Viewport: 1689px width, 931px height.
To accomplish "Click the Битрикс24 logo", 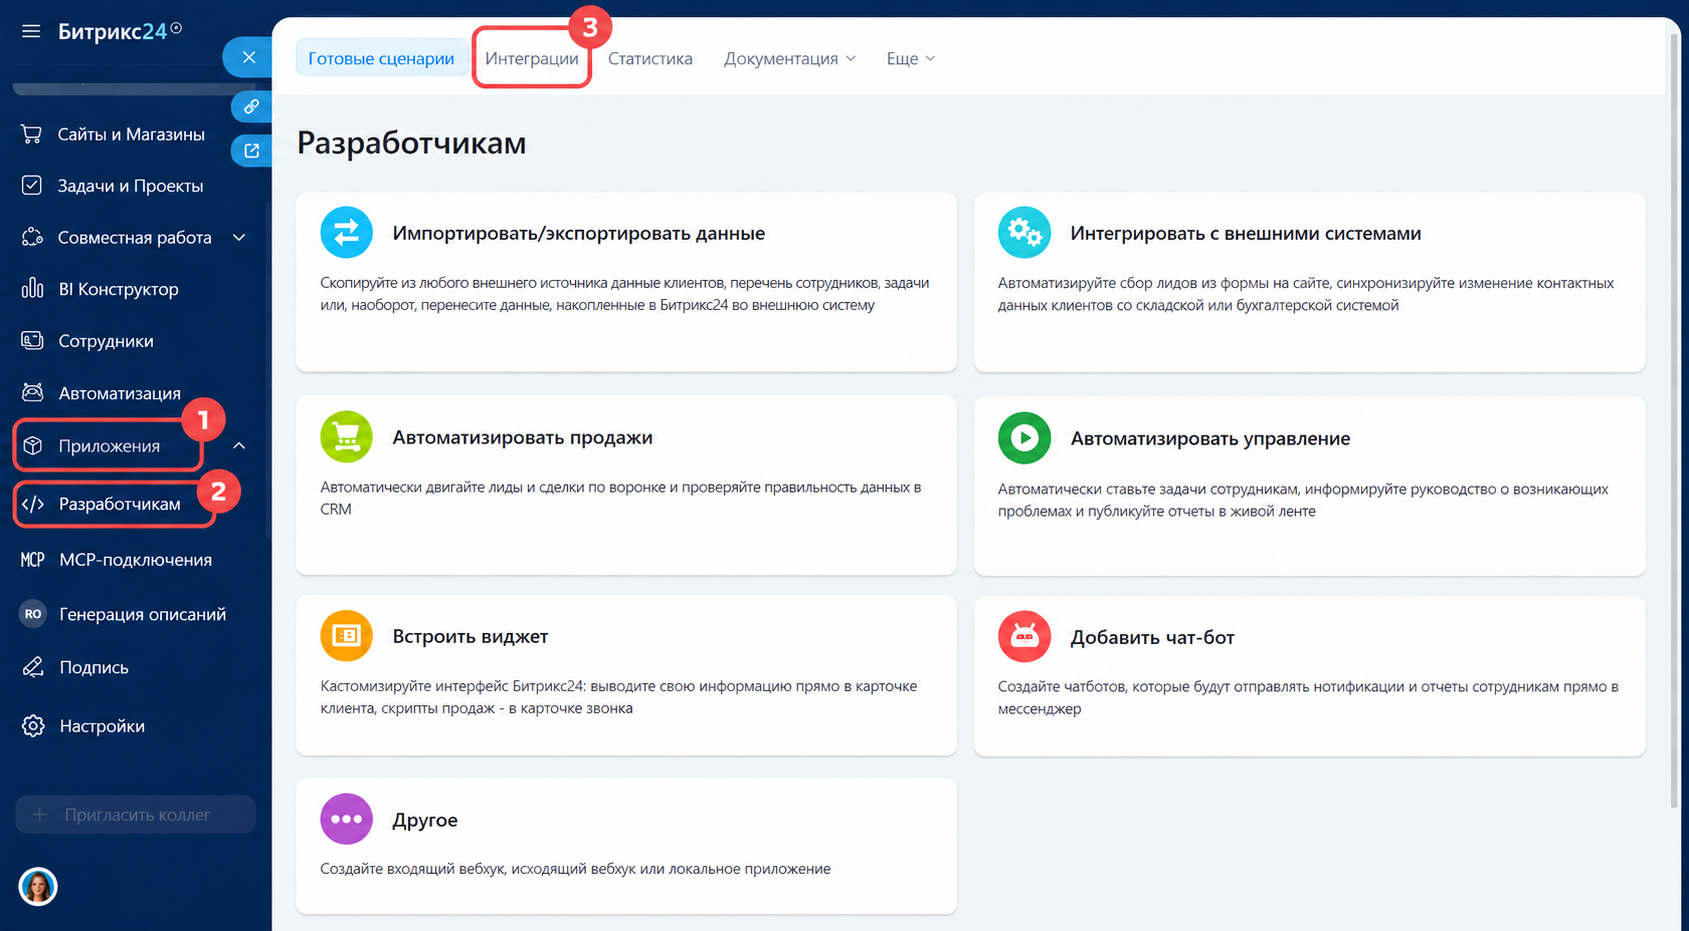I will (119, 31).
